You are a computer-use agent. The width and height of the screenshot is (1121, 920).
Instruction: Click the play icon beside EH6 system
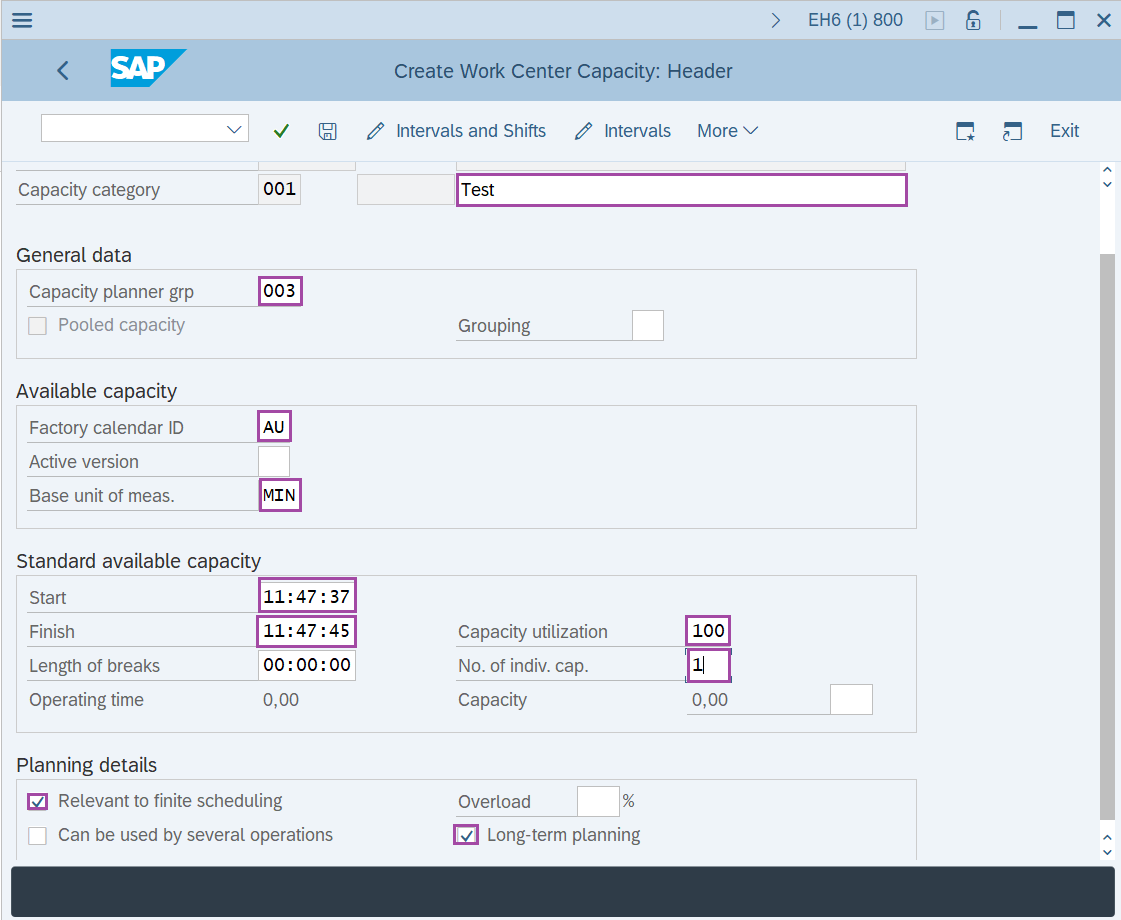tap(935, 20)
